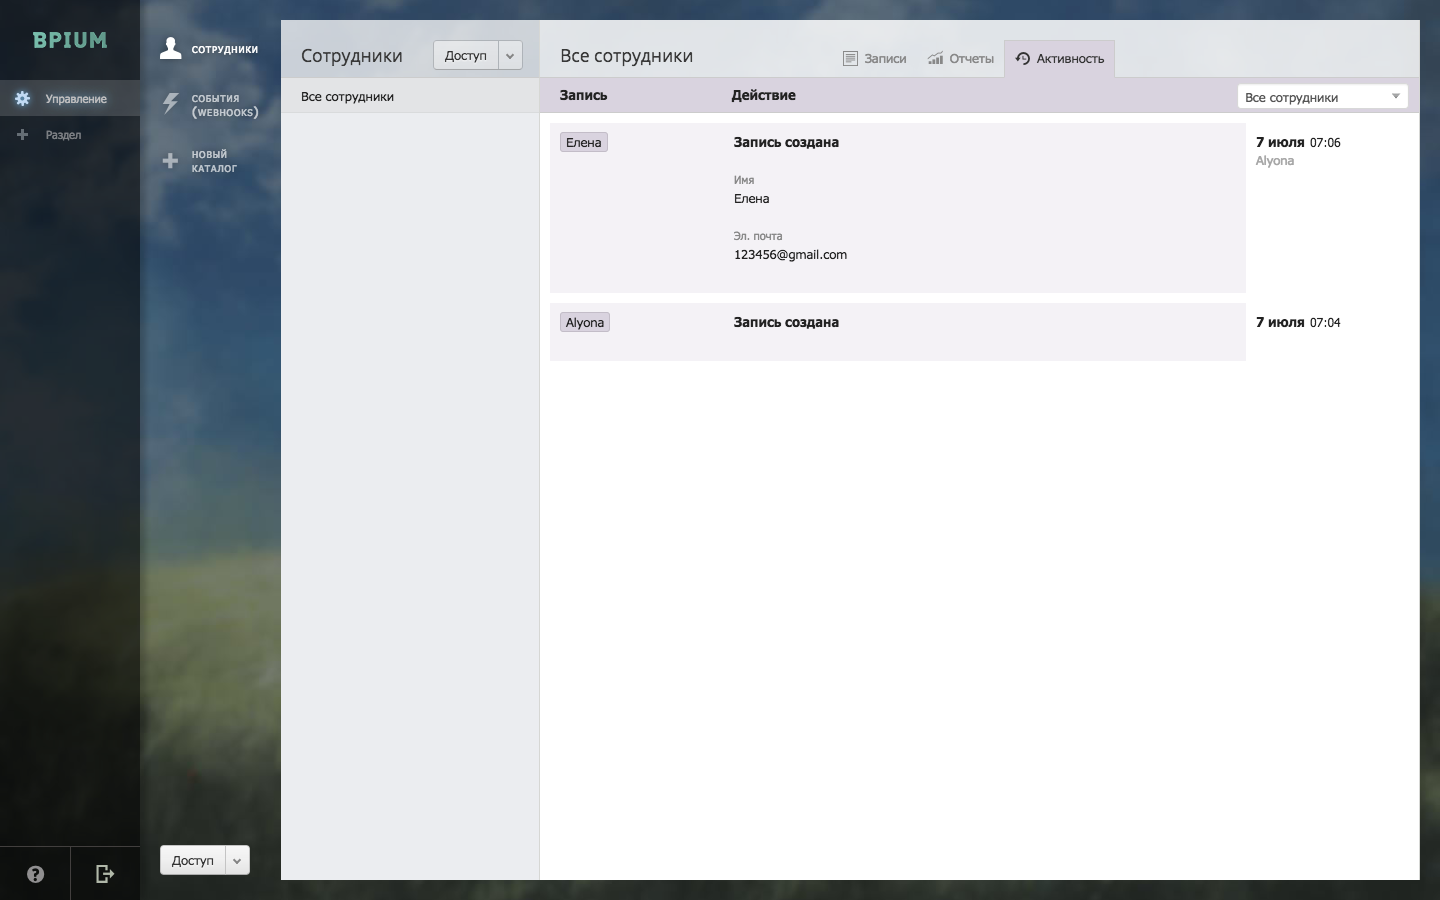Screen dimensions: 1440x900
Task: Click the Действие column header
Action: pyautogui.click(x=763, y=95)
